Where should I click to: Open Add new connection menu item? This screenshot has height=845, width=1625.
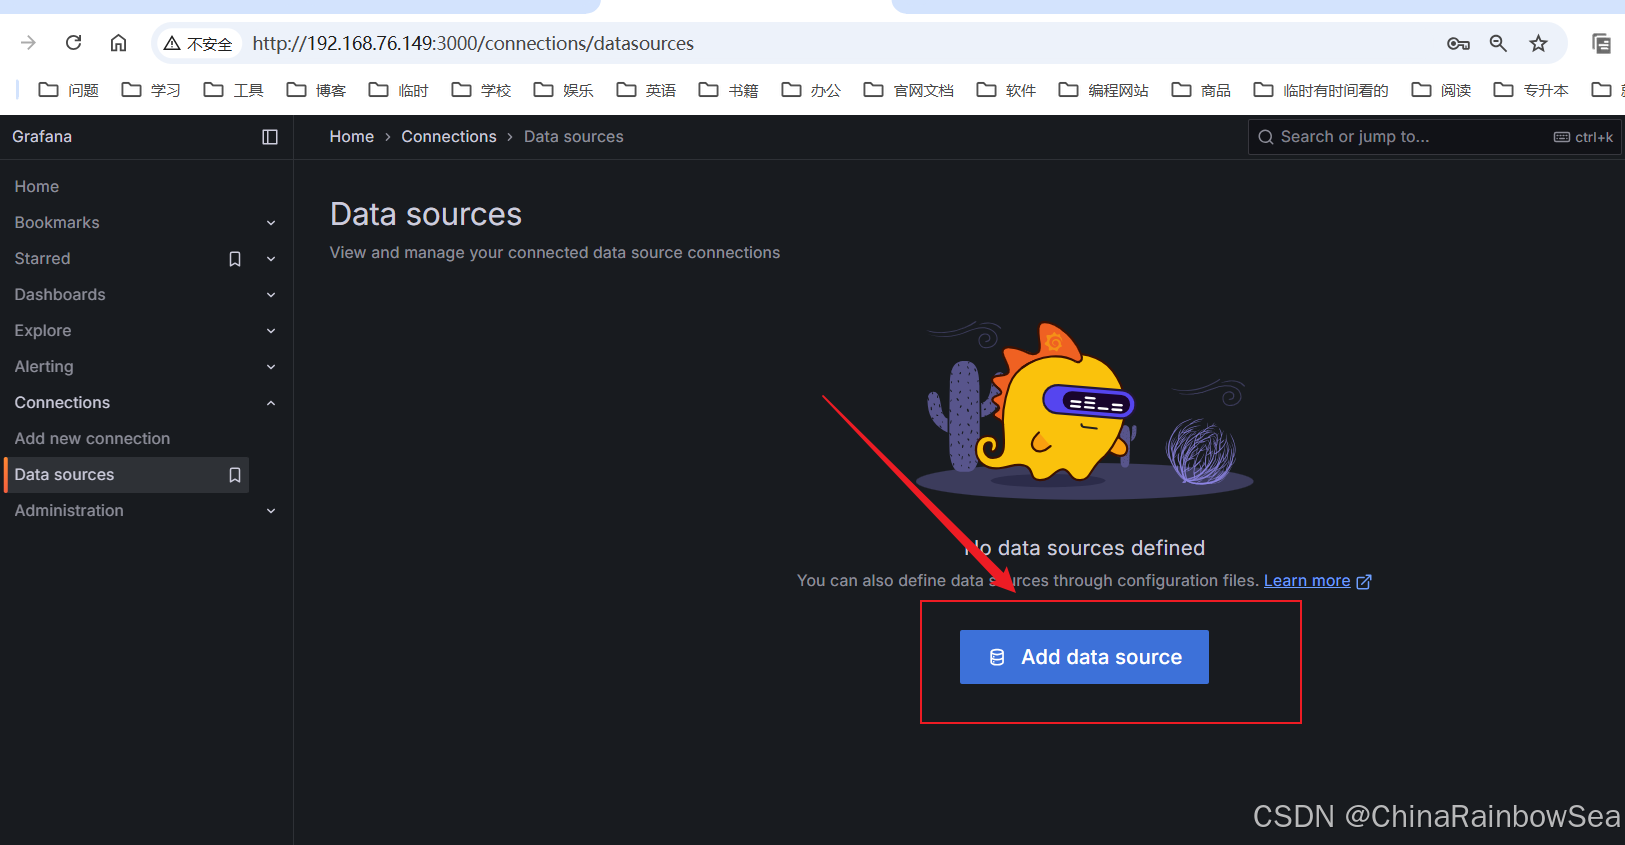[x=92, y=438]
